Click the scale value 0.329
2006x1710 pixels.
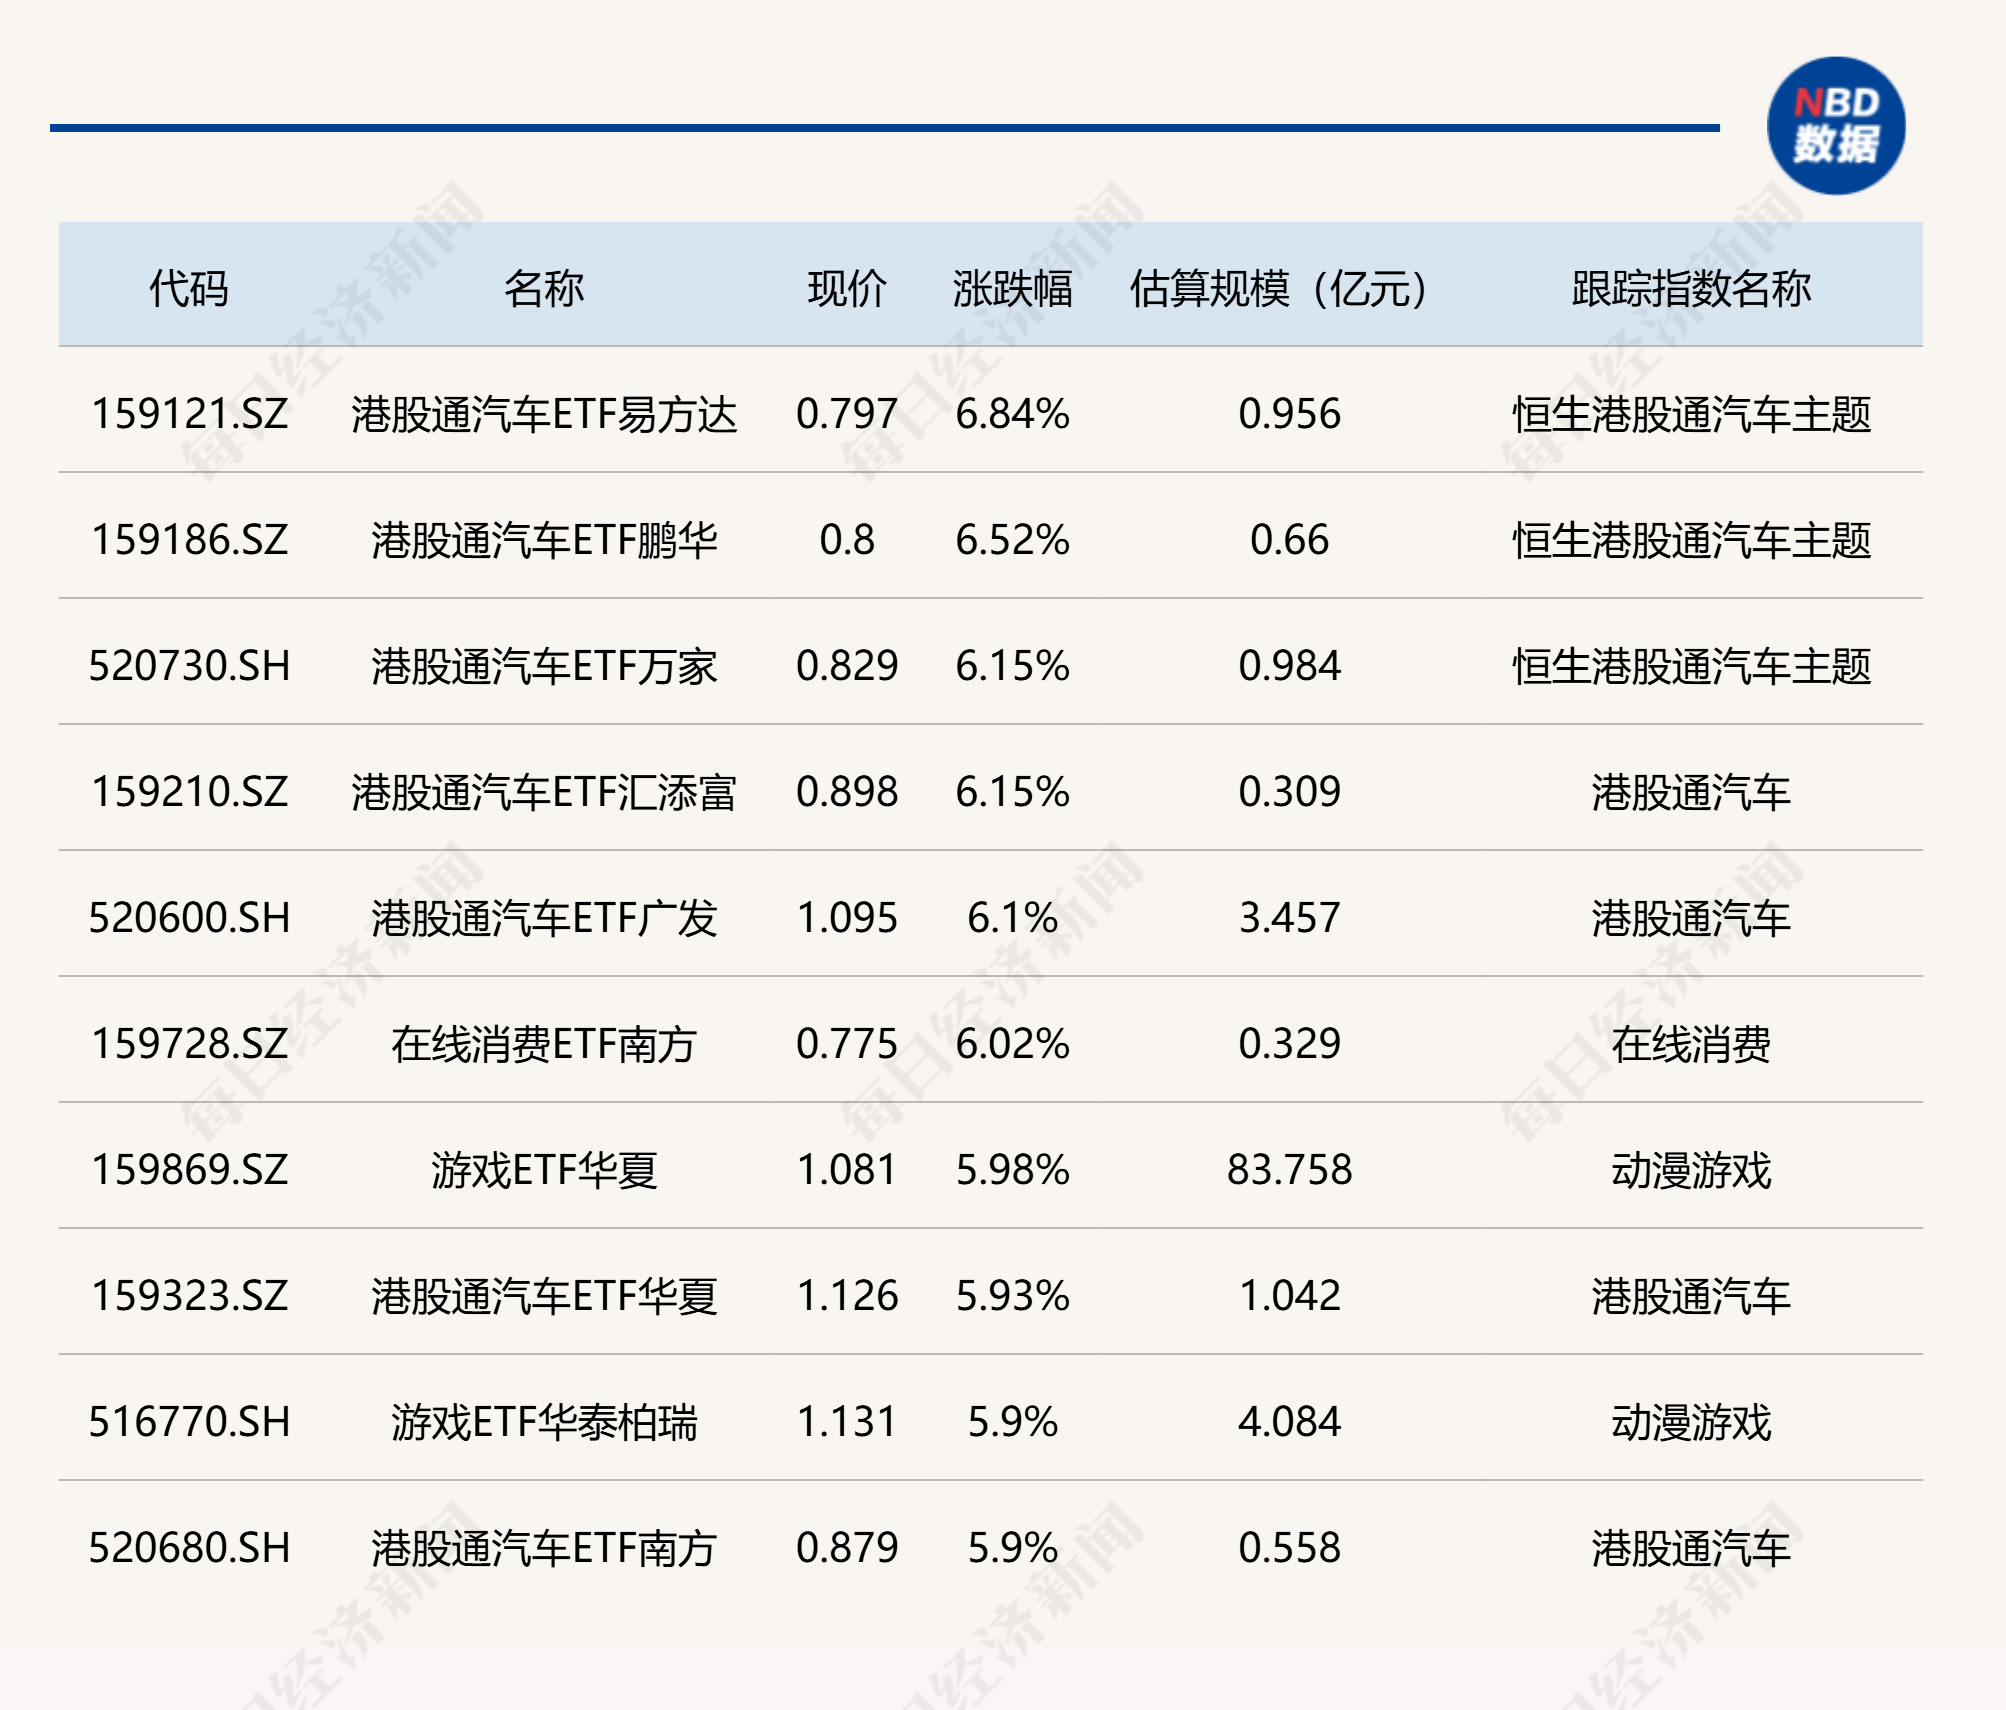1289,1044
